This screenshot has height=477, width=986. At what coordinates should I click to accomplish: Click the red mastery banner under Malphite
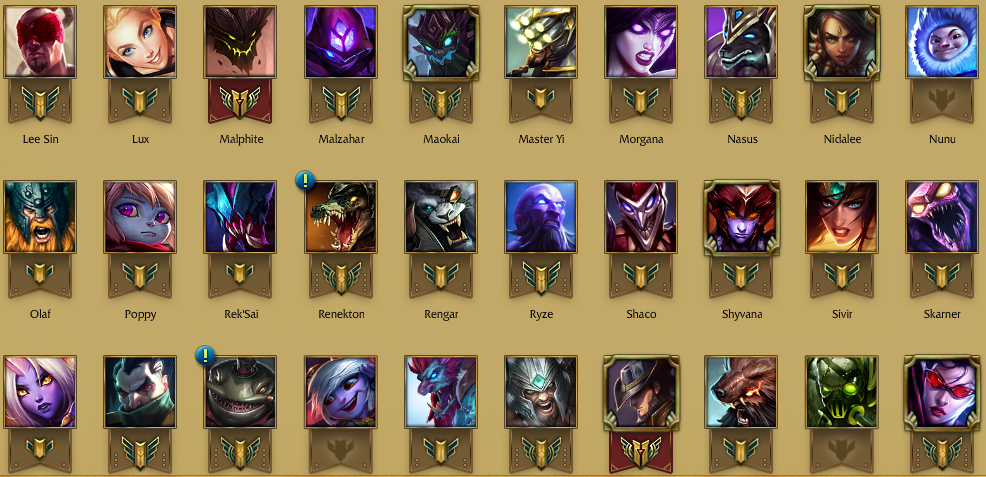click(x=240, y=101)
